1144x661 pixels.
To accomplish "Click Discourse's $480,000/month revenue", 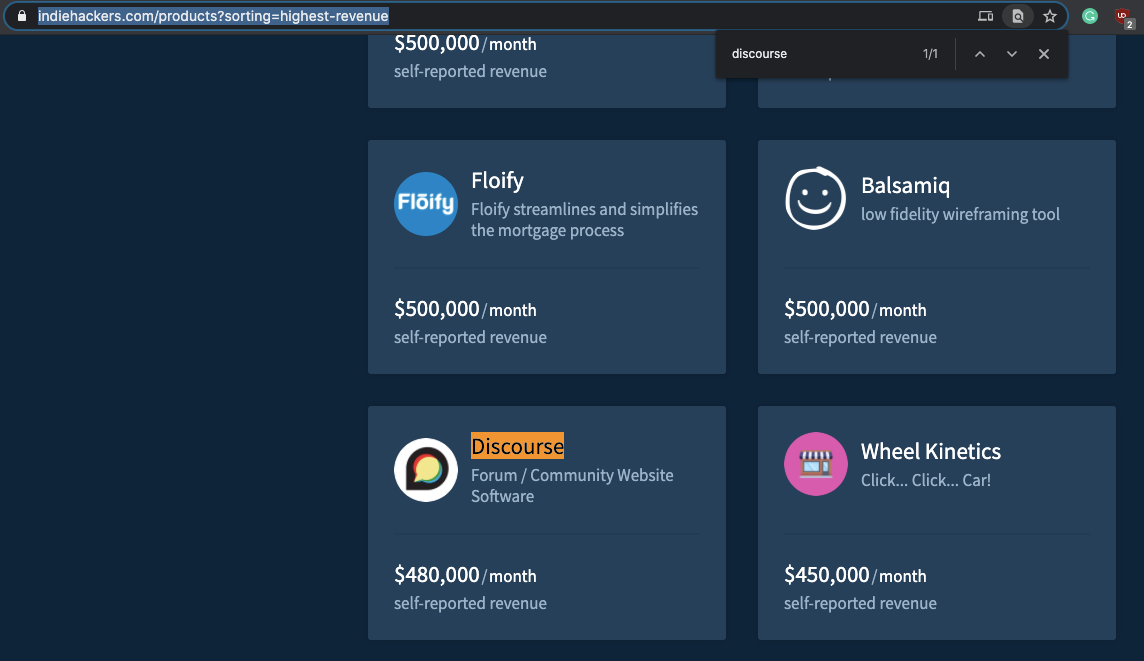I will tap(465, 575).
